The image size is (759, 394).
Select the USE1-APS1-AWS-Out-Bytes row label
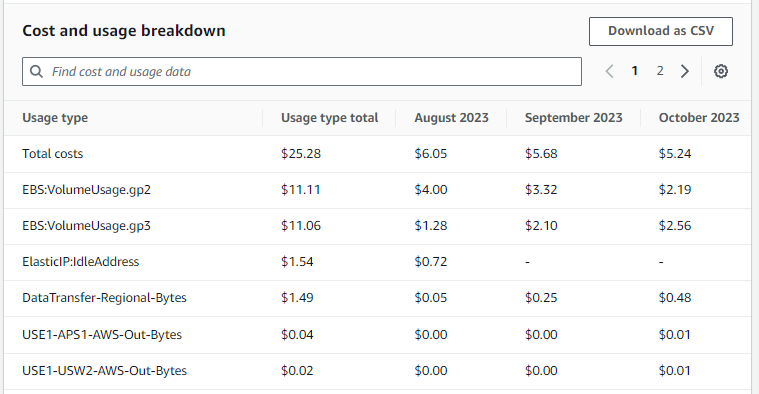pos(102,334)
